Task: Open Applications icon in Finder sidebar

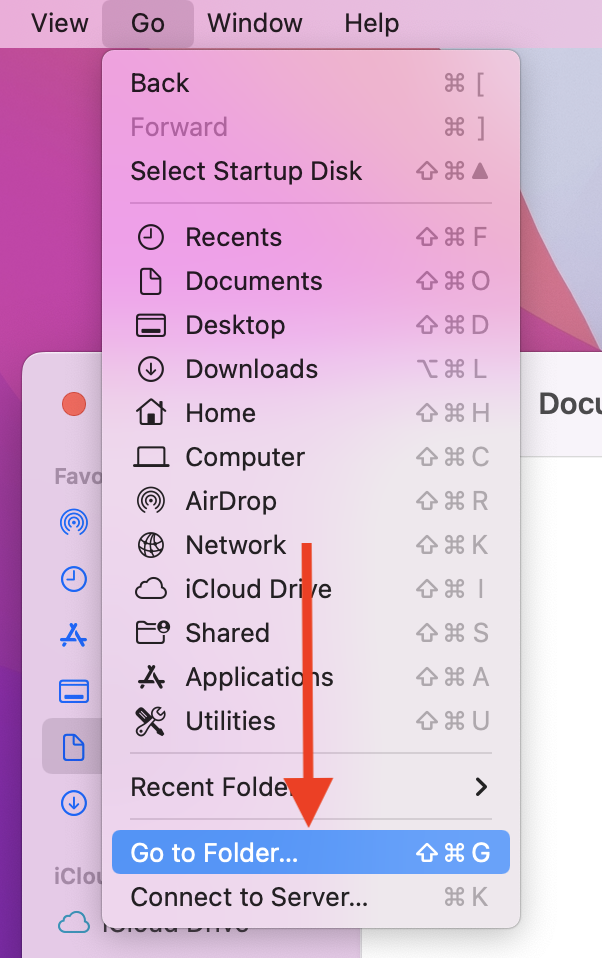Action: 74,634
